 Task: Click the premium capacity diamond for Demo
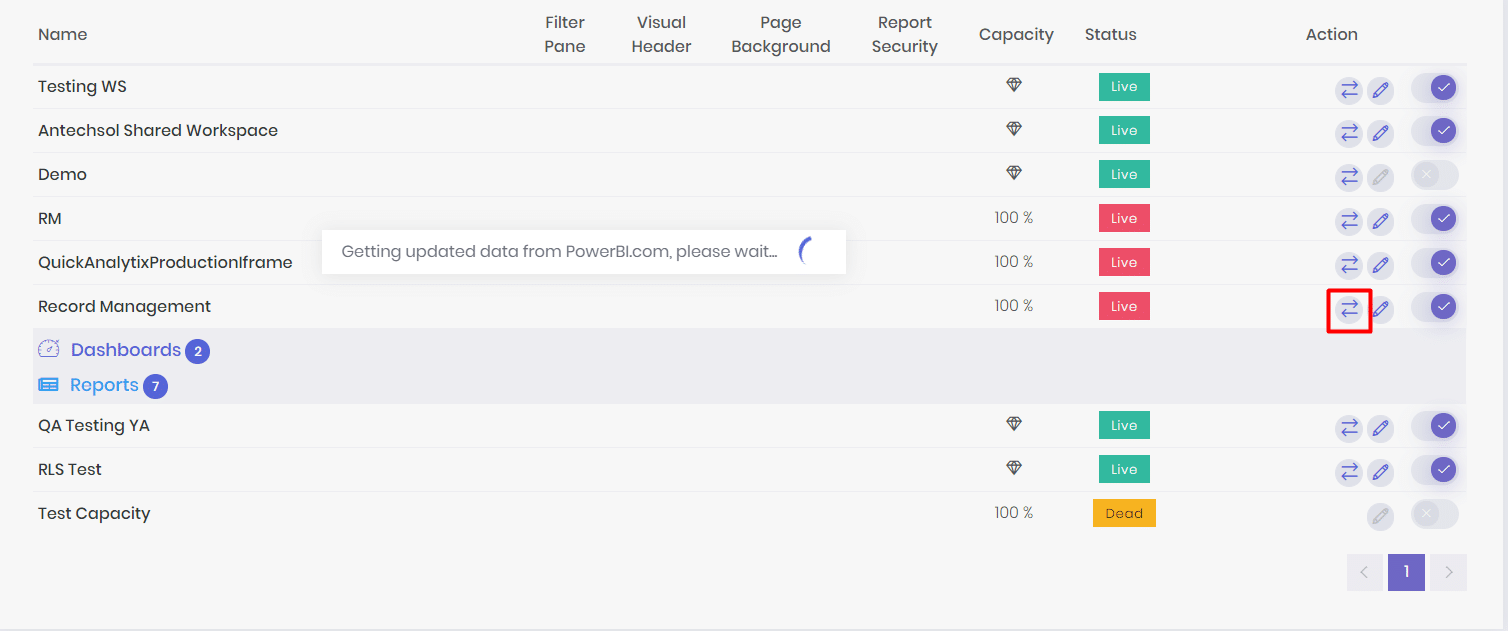coord(1014,172)
